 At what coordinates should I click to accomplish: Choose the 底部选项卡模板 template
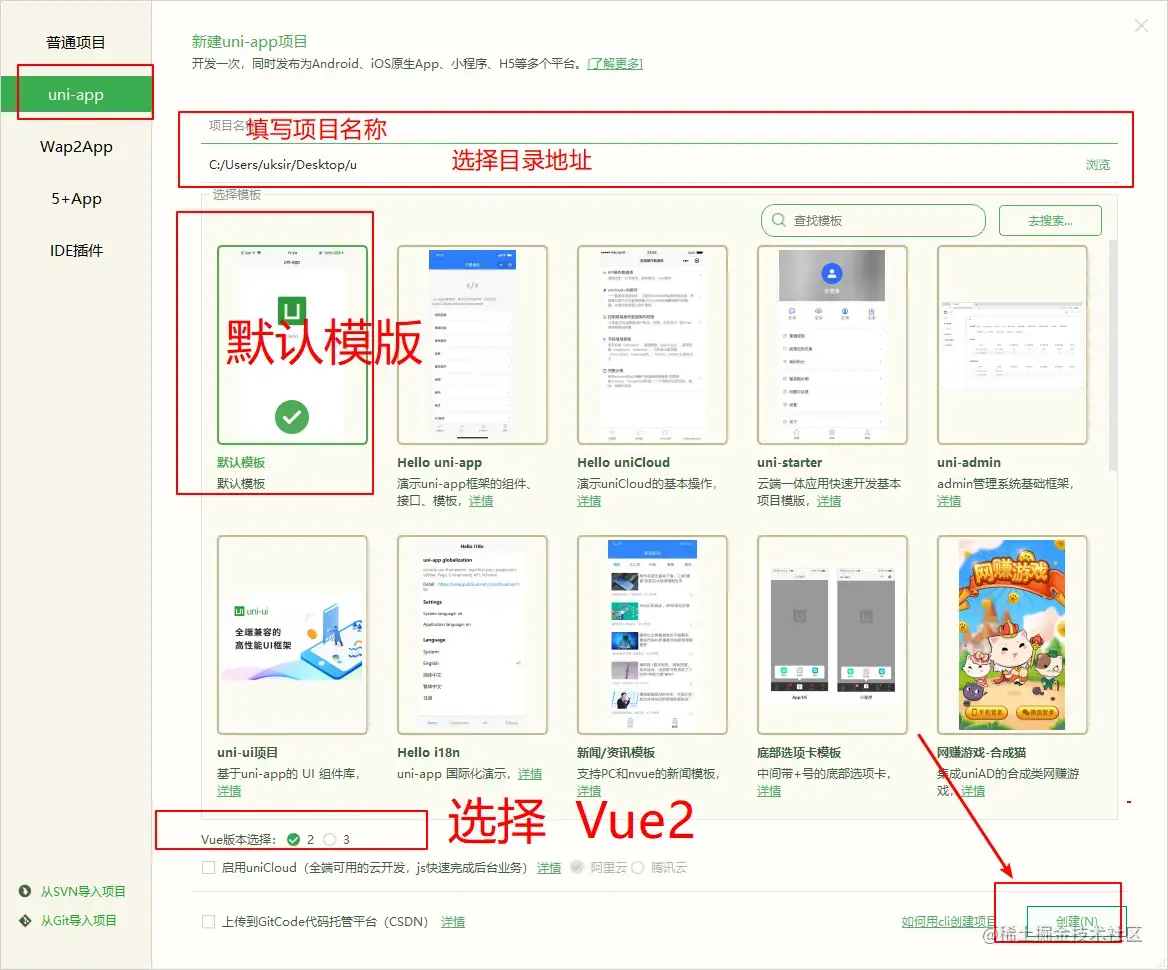pos(832,635)
